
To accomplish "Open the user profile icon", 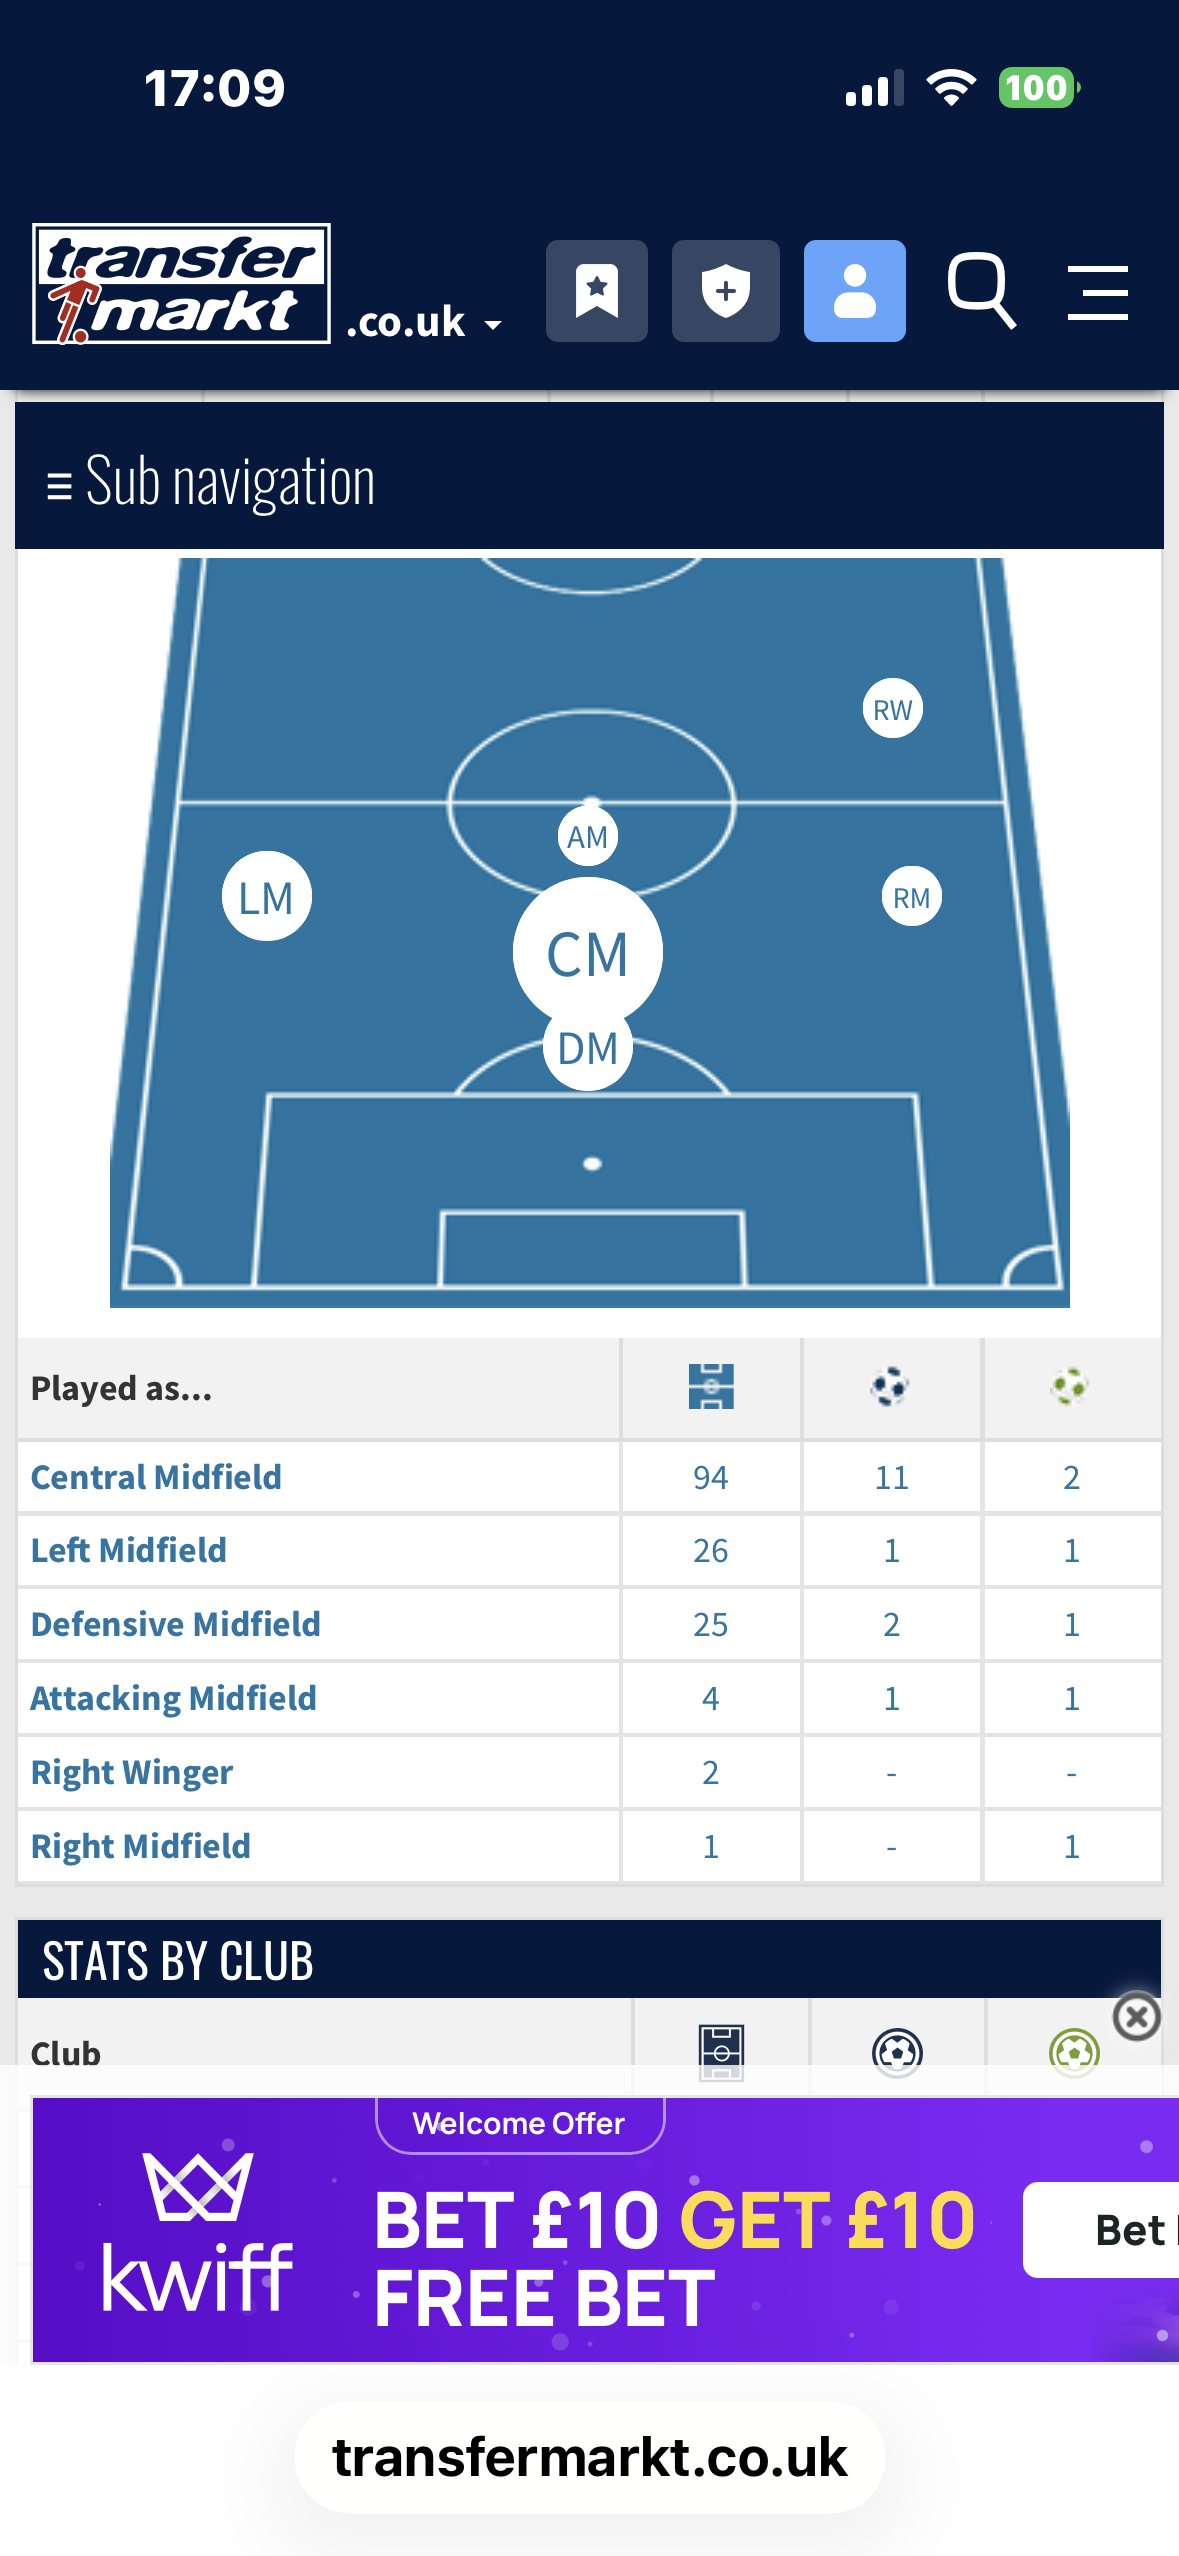I will pos(854,291).
